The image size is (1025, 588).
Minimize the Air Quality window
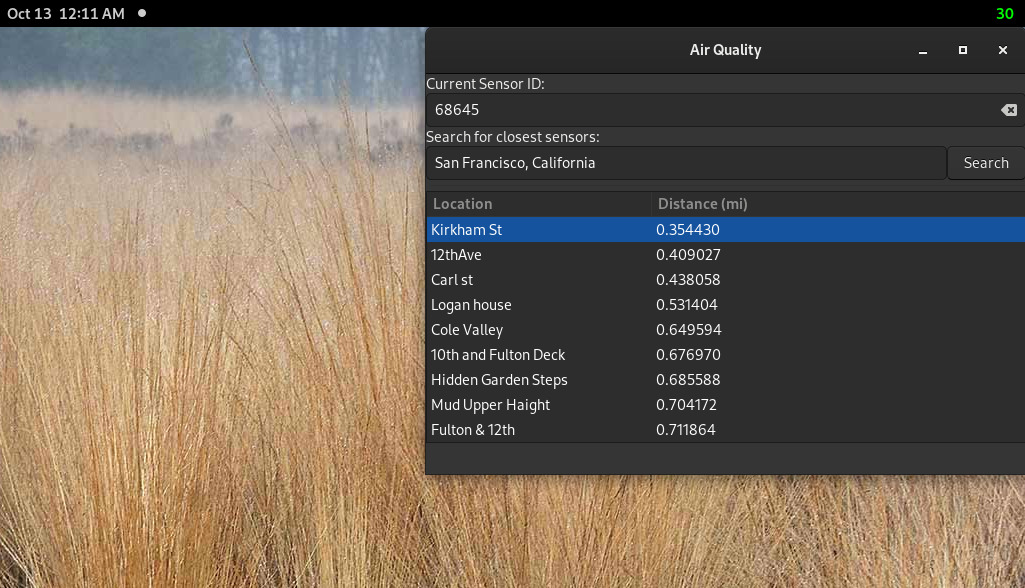921,50
